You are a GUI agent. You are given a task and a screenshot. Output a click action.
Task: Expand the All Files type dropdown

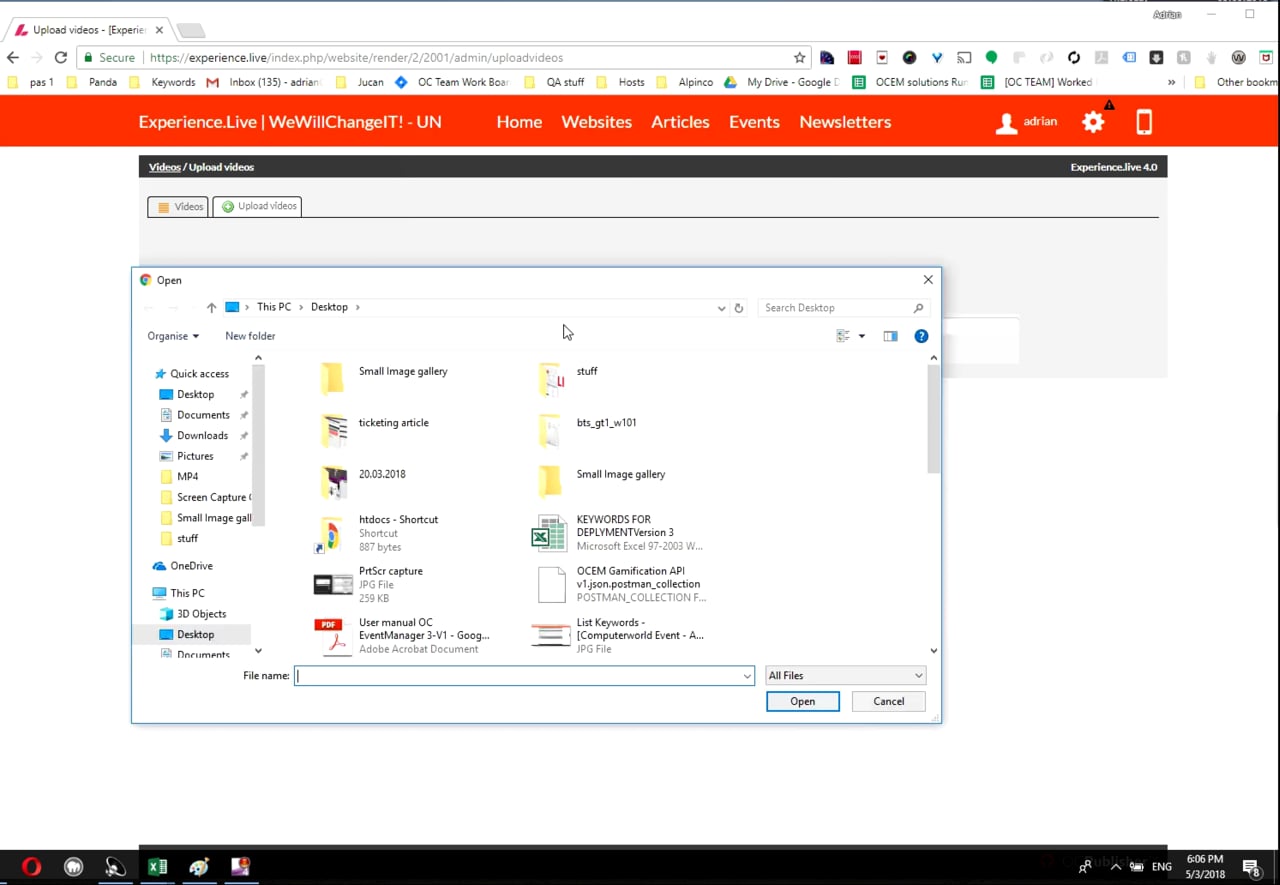pyautogui.click(x=845, y=676)
